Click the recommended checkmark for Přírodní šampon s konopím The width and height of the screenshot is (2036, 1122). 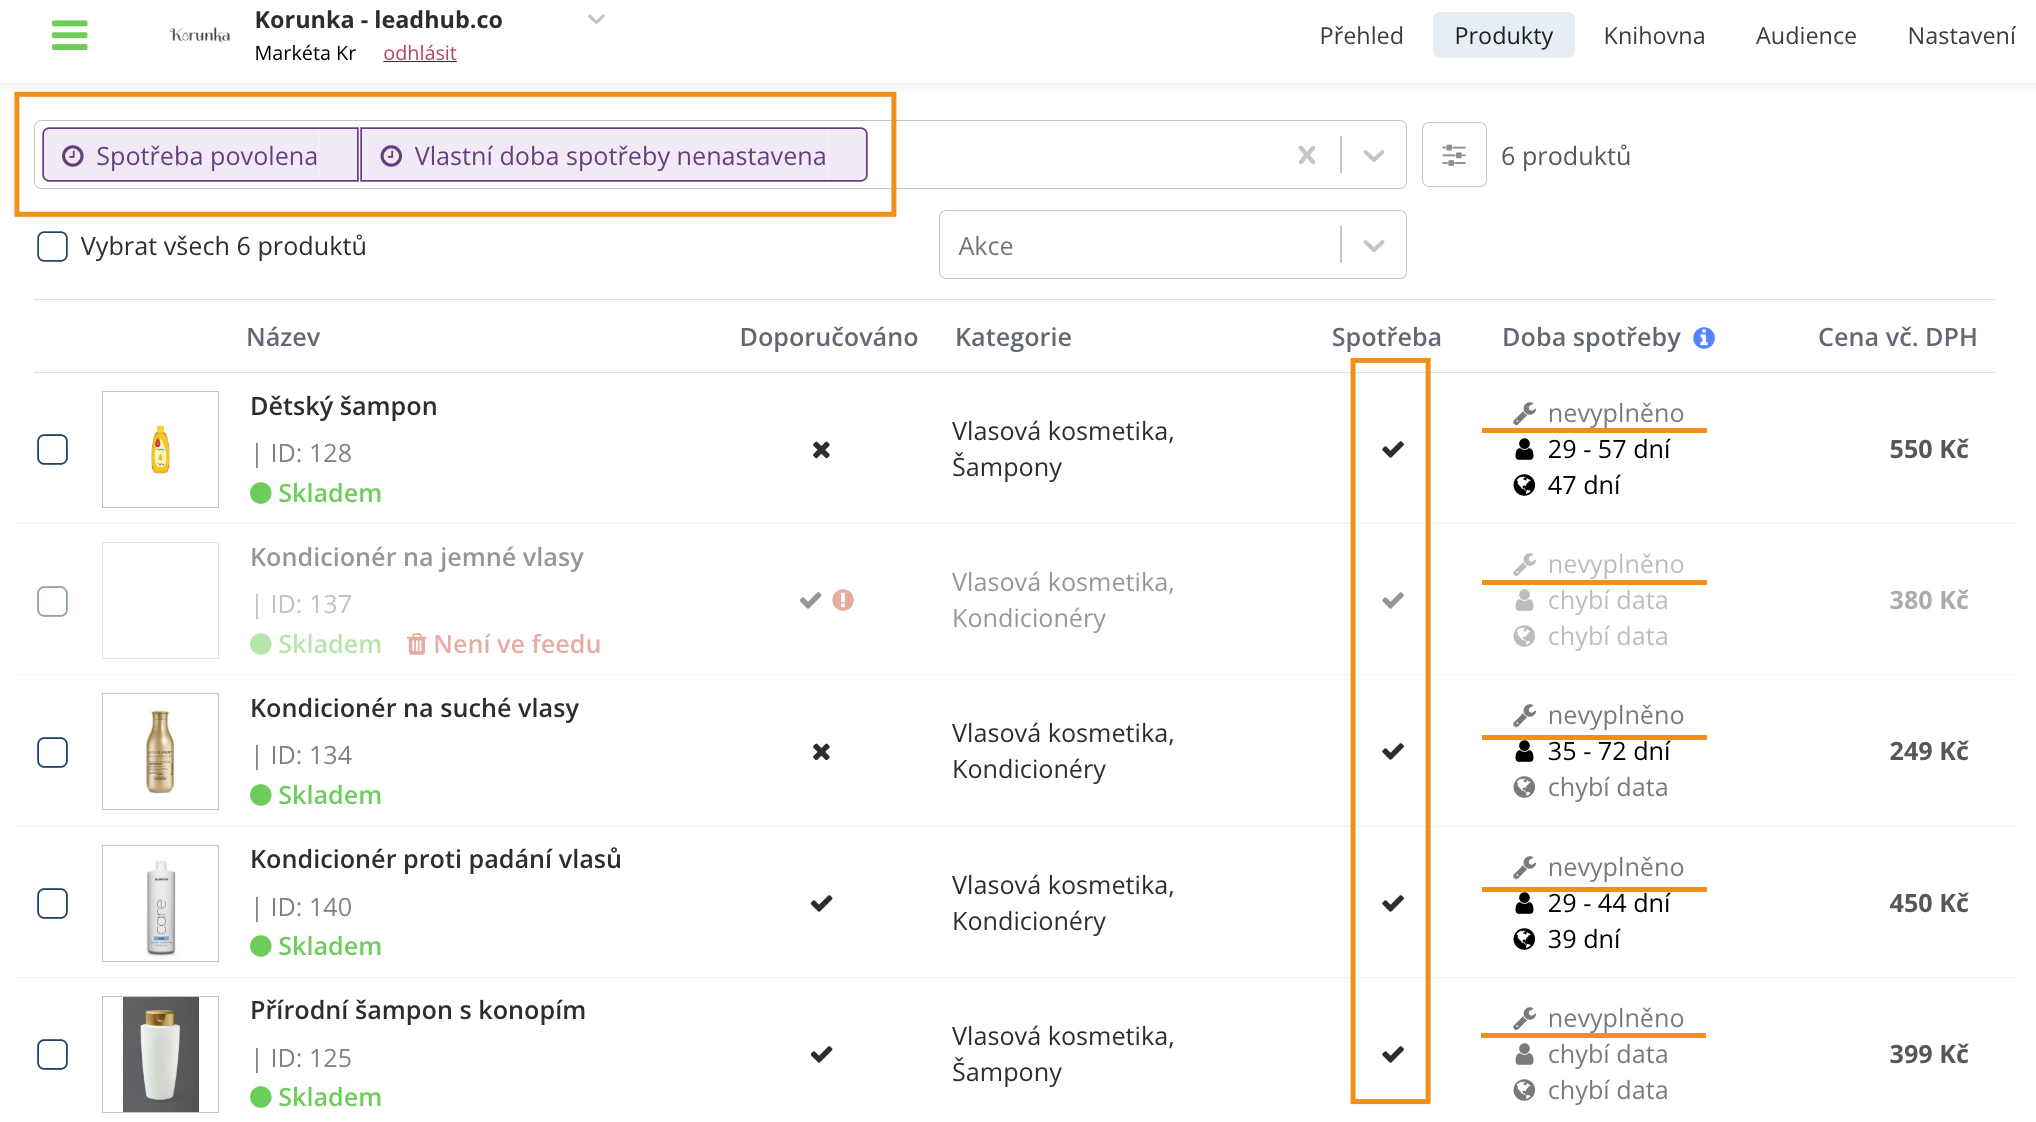point(821,1054)
